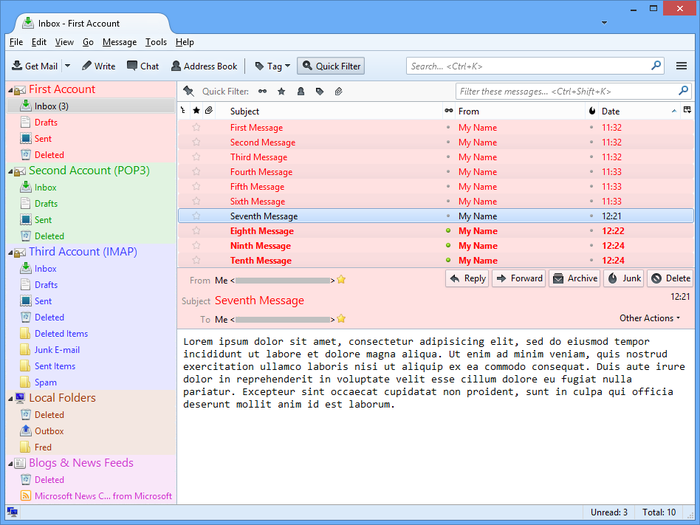
Task: Collapse the Second Account (POP3) tree
Action: tap(10, 172)
